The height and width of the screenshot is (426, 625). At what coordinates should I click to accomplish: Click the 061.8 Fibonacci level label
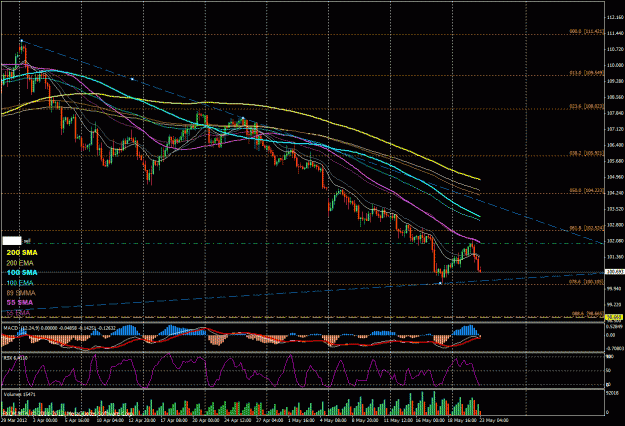587,228
